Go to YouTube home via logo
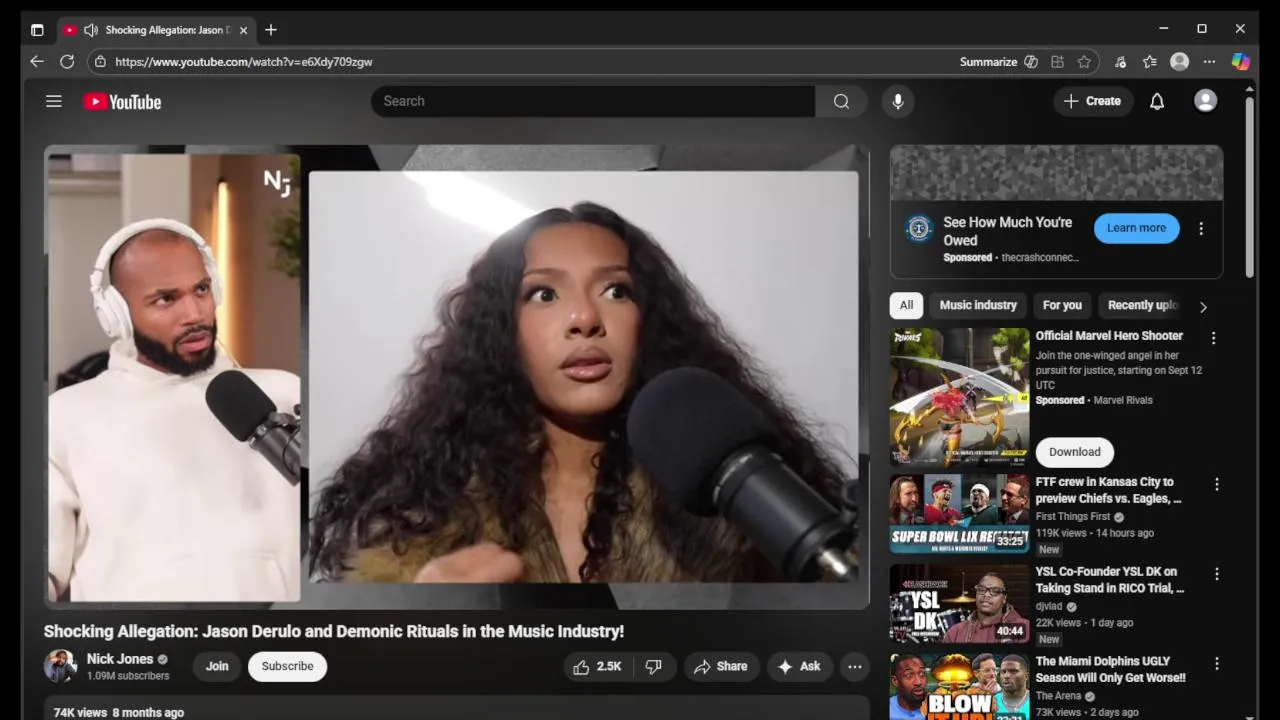This screenshot has width=1280, height=720. 122,101
